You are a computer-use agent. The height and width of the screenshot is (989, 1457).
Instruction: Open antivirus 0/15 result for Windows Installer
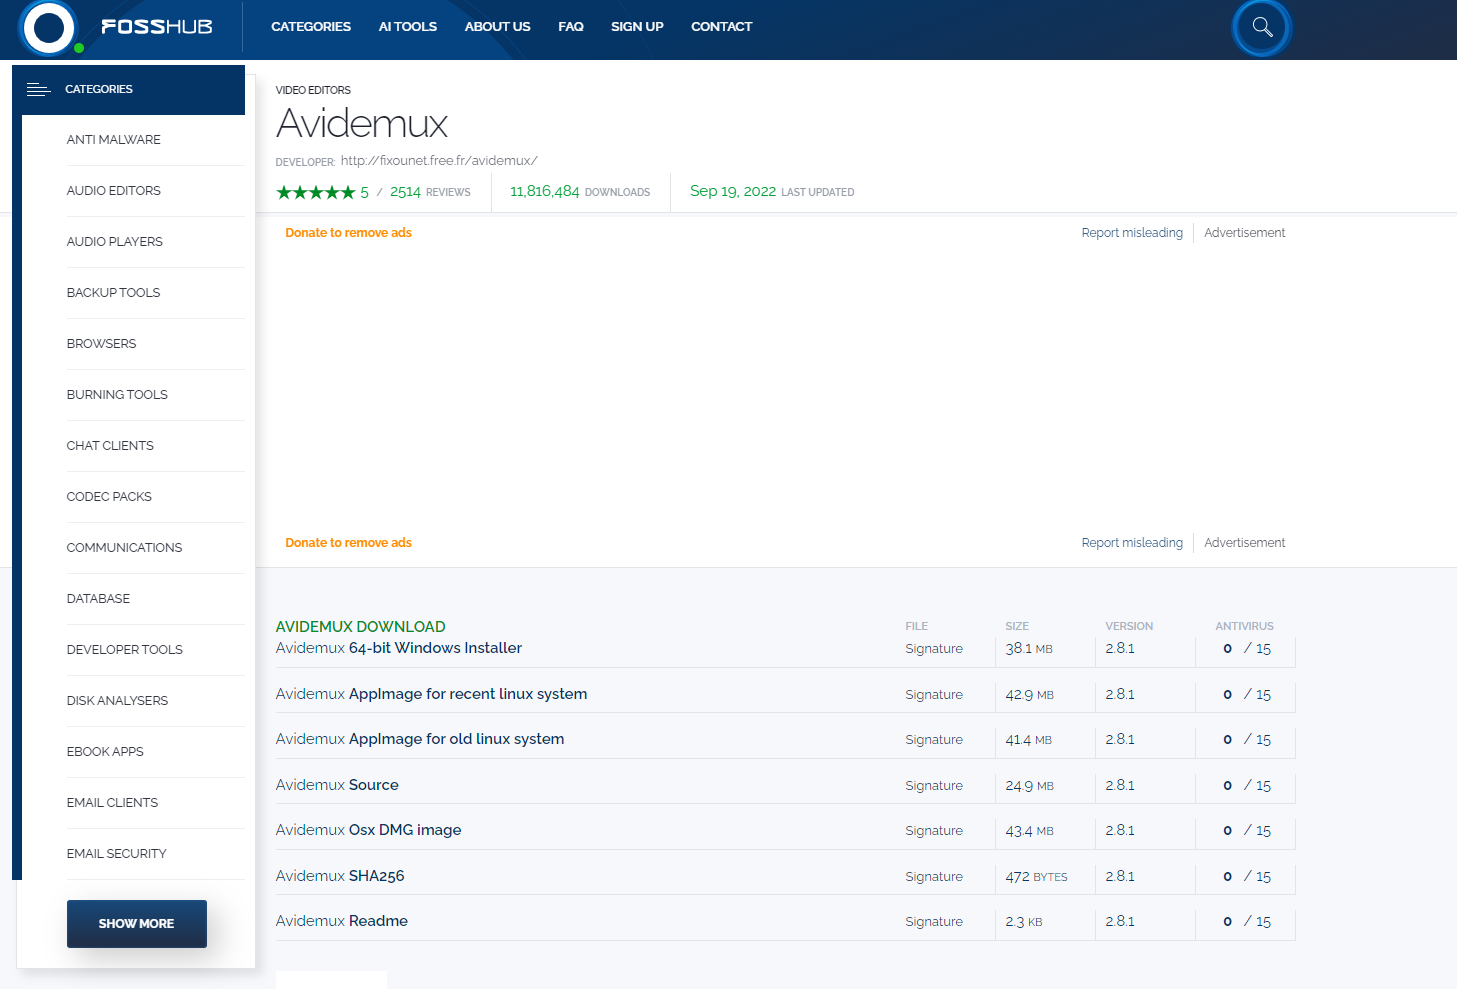tap(1247, 649)
